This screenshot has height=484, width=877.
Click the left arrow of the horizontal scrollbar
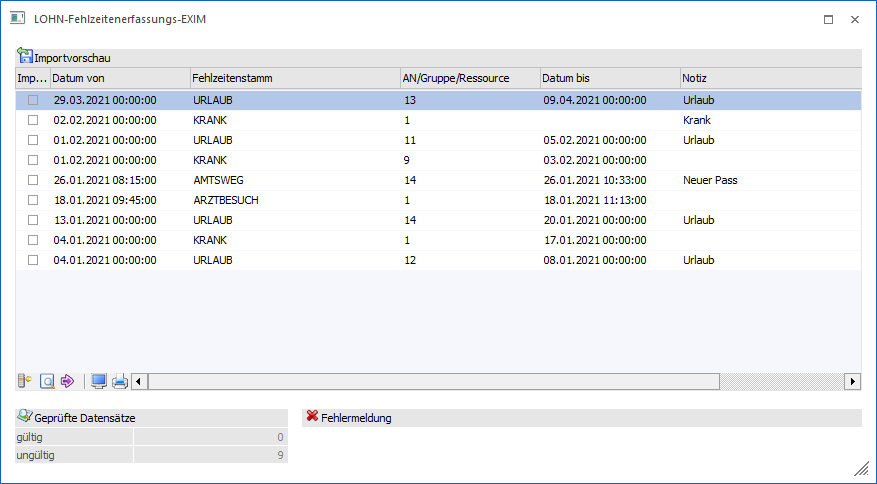139,382
